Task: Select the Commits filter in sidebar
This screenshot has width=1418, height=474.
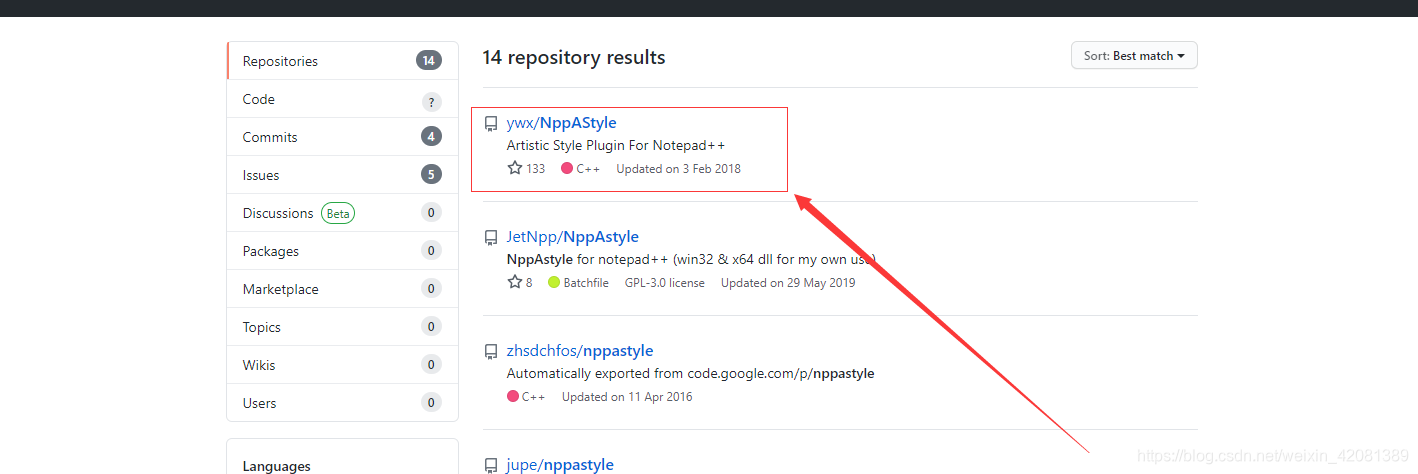Action: tap(342, 137)
